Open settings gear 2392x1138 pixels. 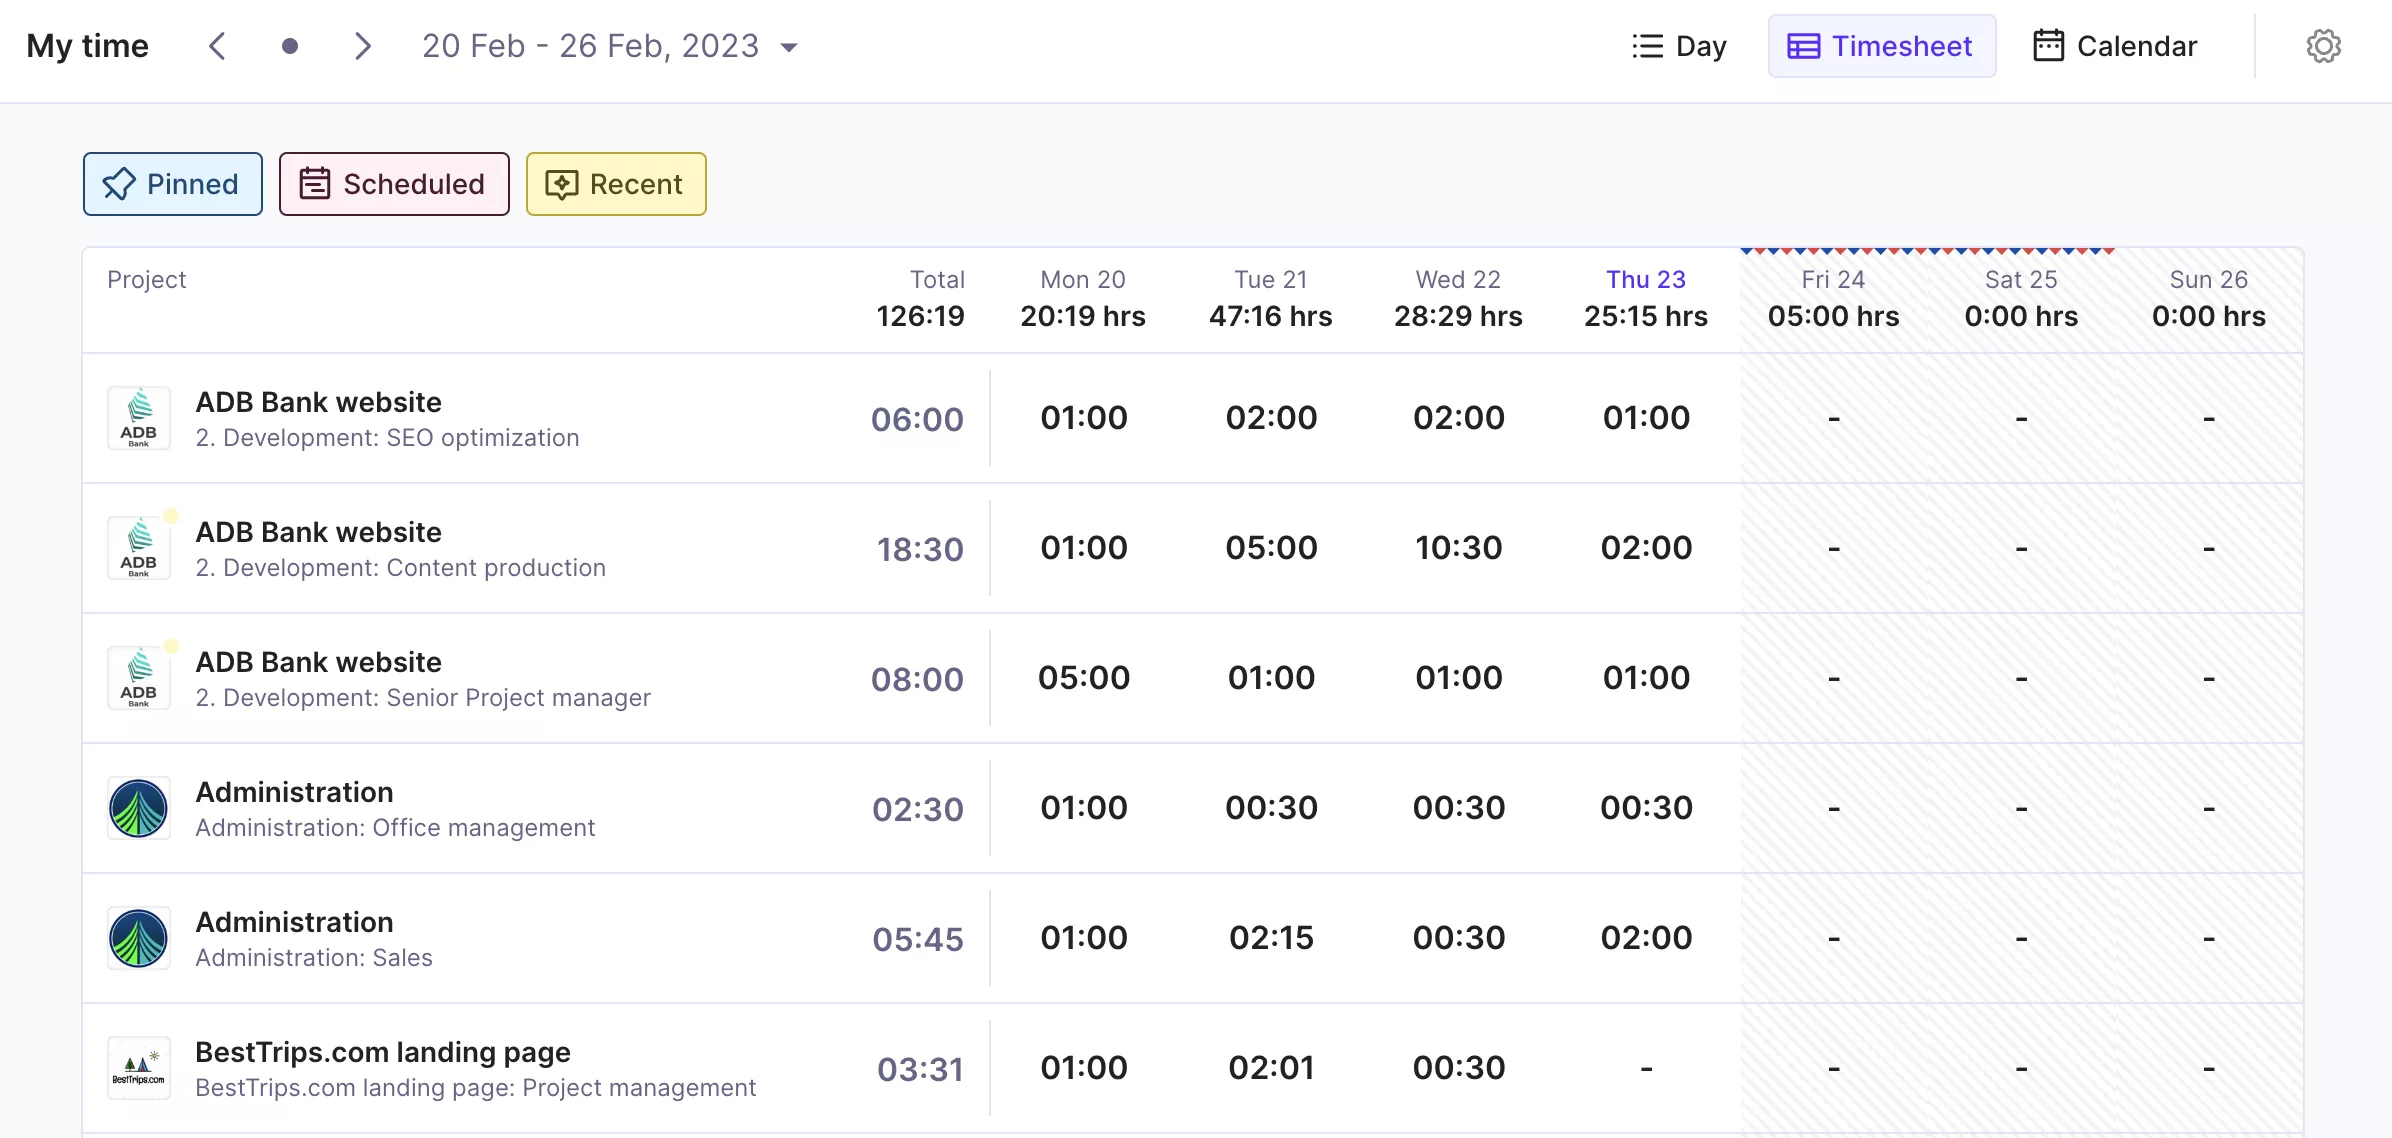pos(2323,46)
